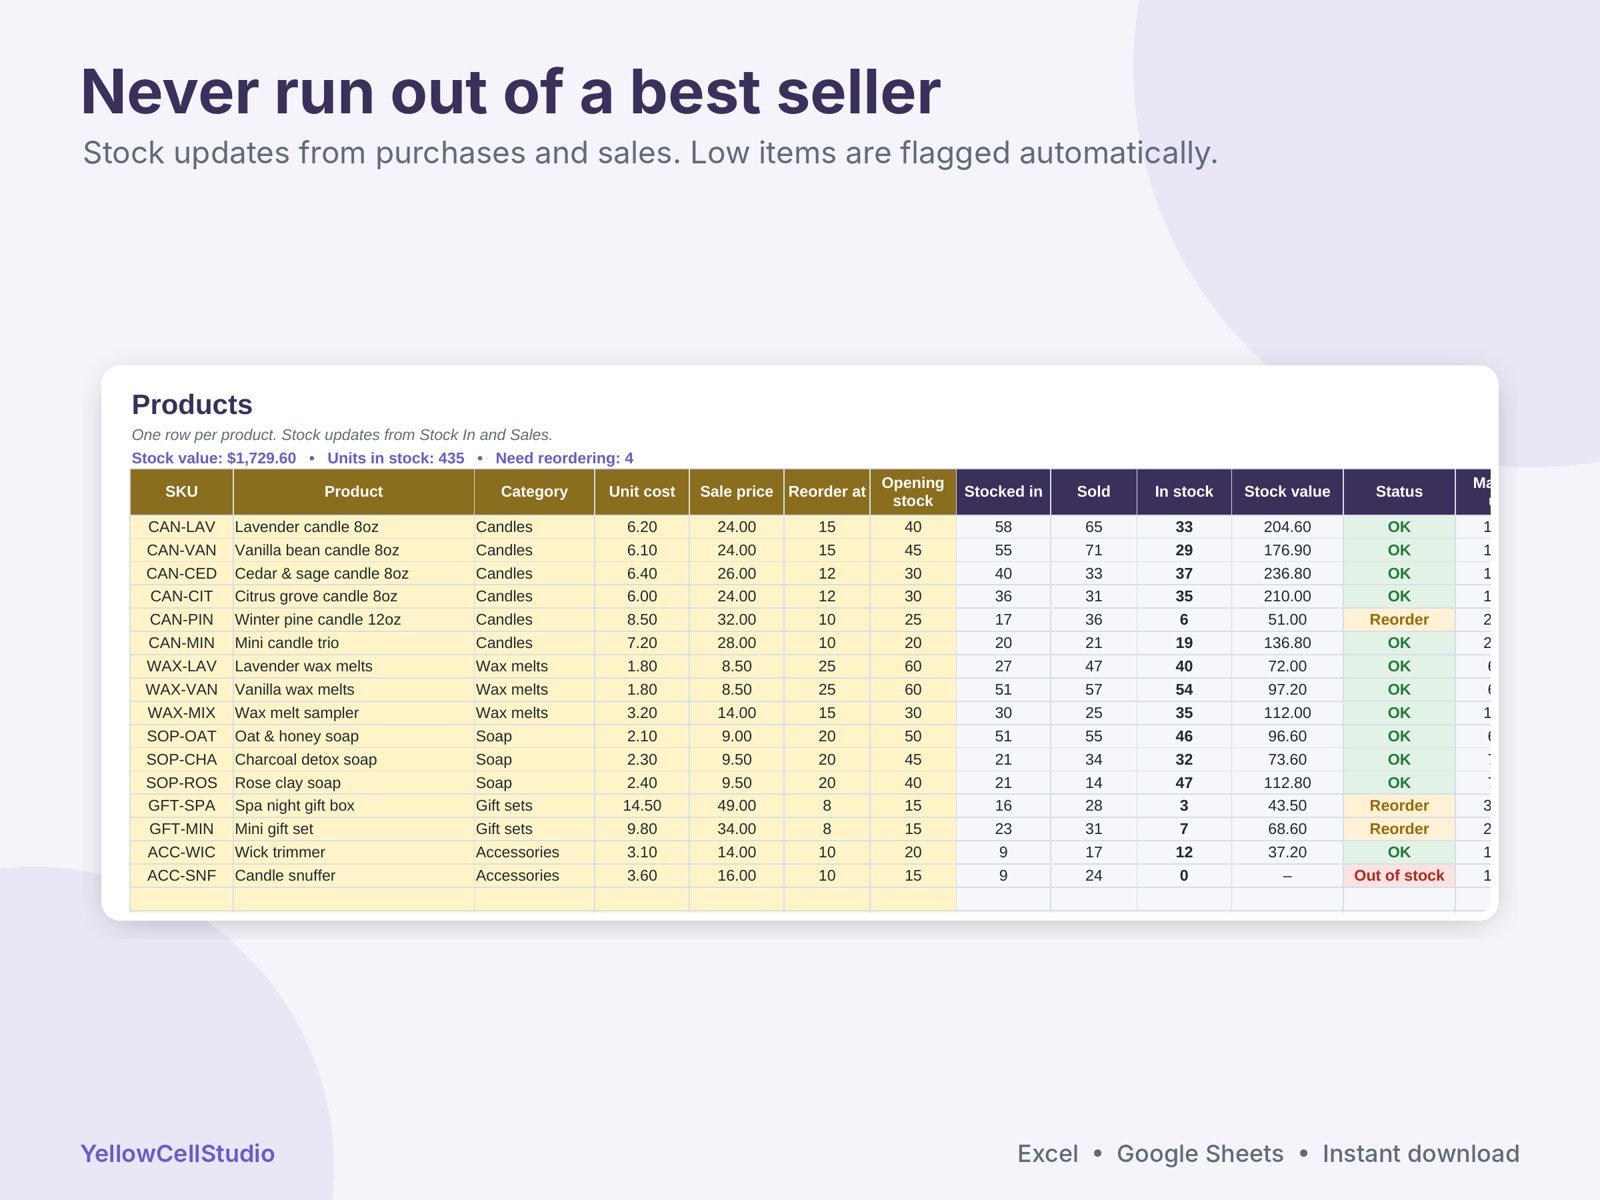Click the Stock value column header
1600x1200 pixels.
(x=1287, y=492)
